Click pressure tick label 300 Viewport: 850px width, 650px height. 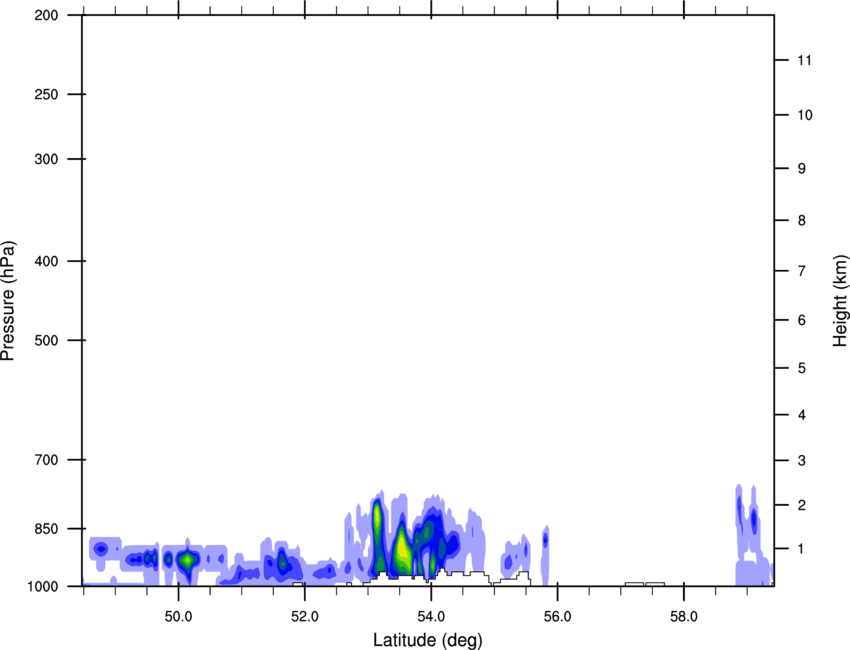click(46, 159)
